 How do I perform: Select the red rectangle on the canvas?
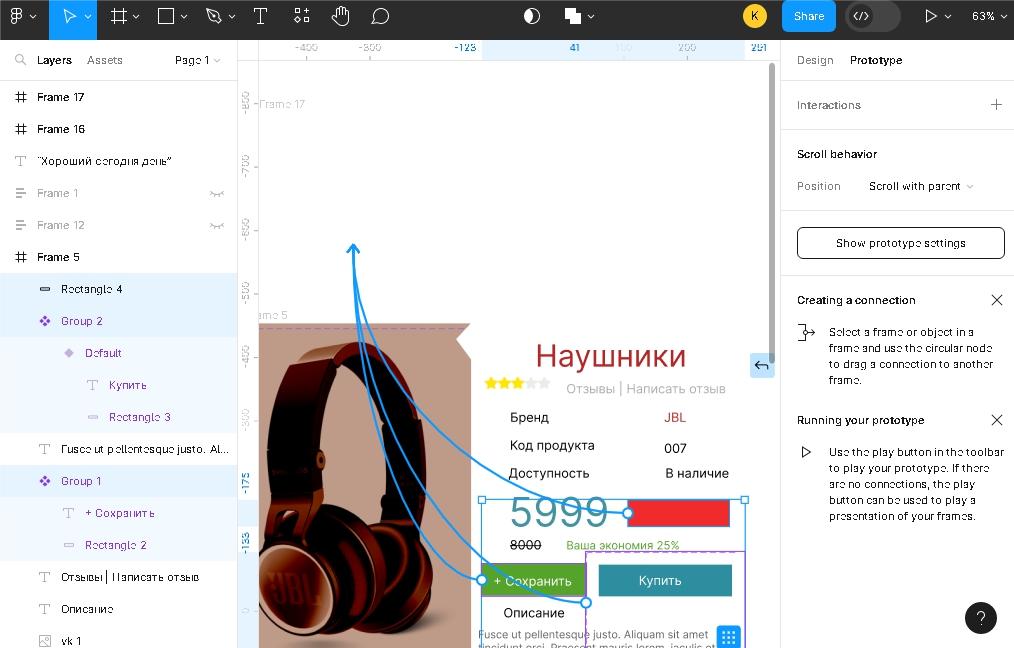pyautogui.click(x=680, y=514)
